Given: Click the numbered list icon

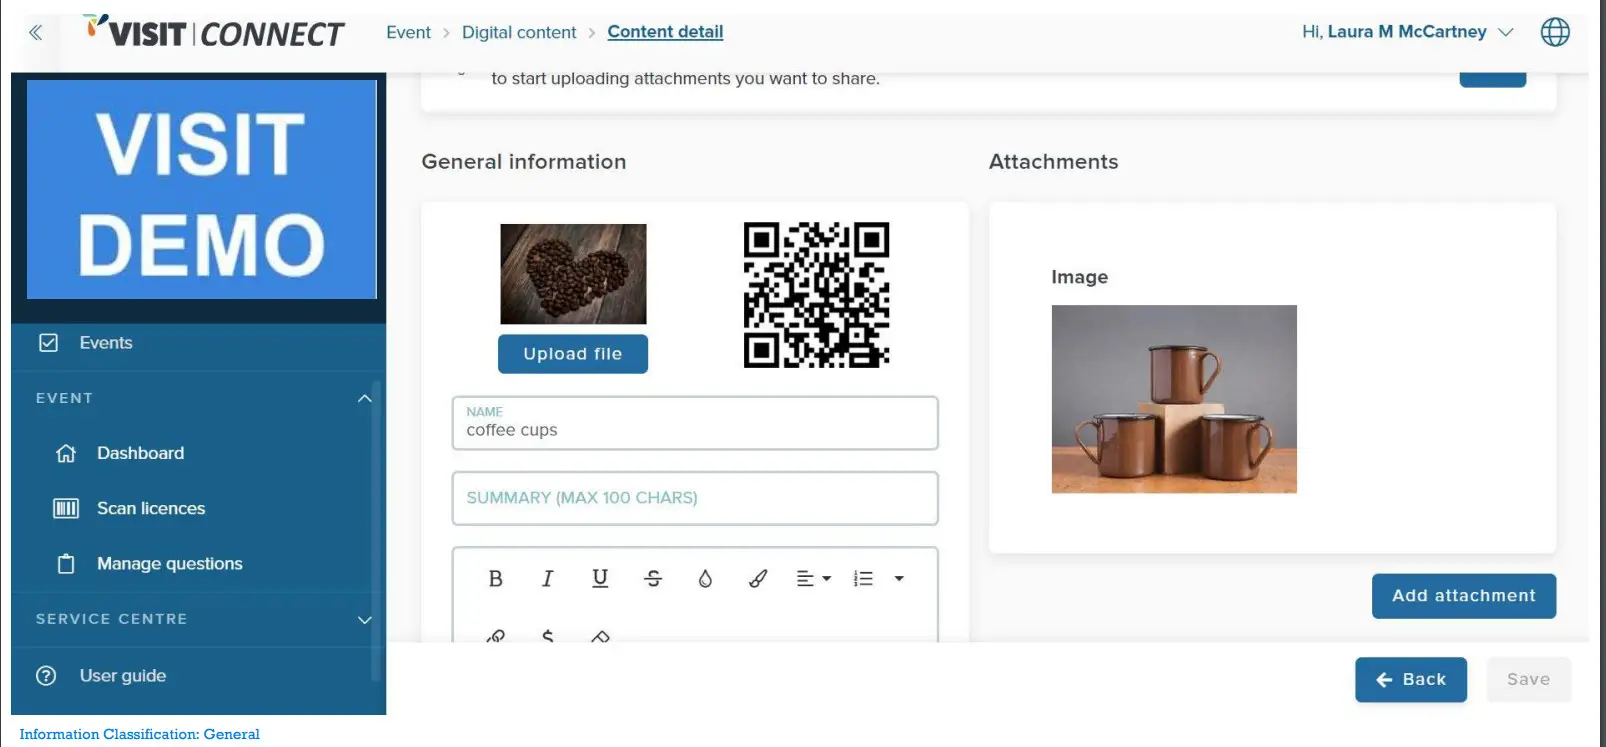Looking at the screenshot, I should tap(863, 579).
